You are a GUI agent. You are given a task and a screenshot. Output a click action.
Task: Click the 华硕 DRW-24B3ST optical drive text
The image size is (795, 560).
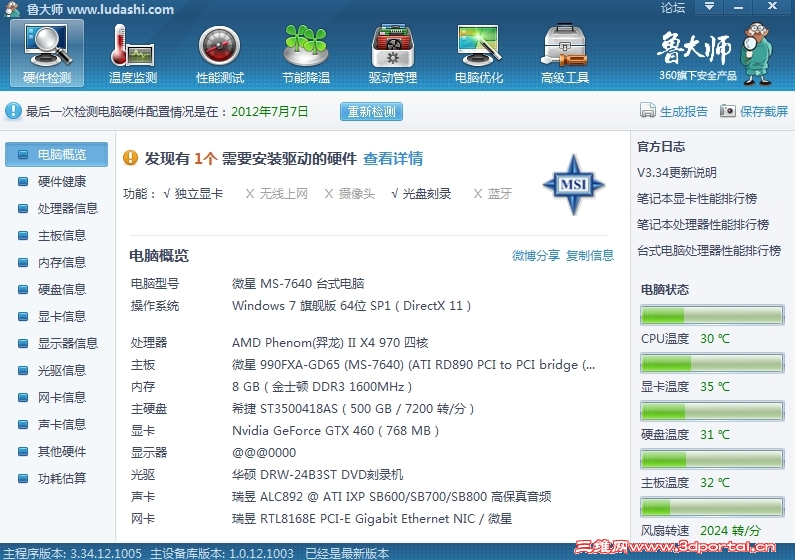(x=317, y=475)
